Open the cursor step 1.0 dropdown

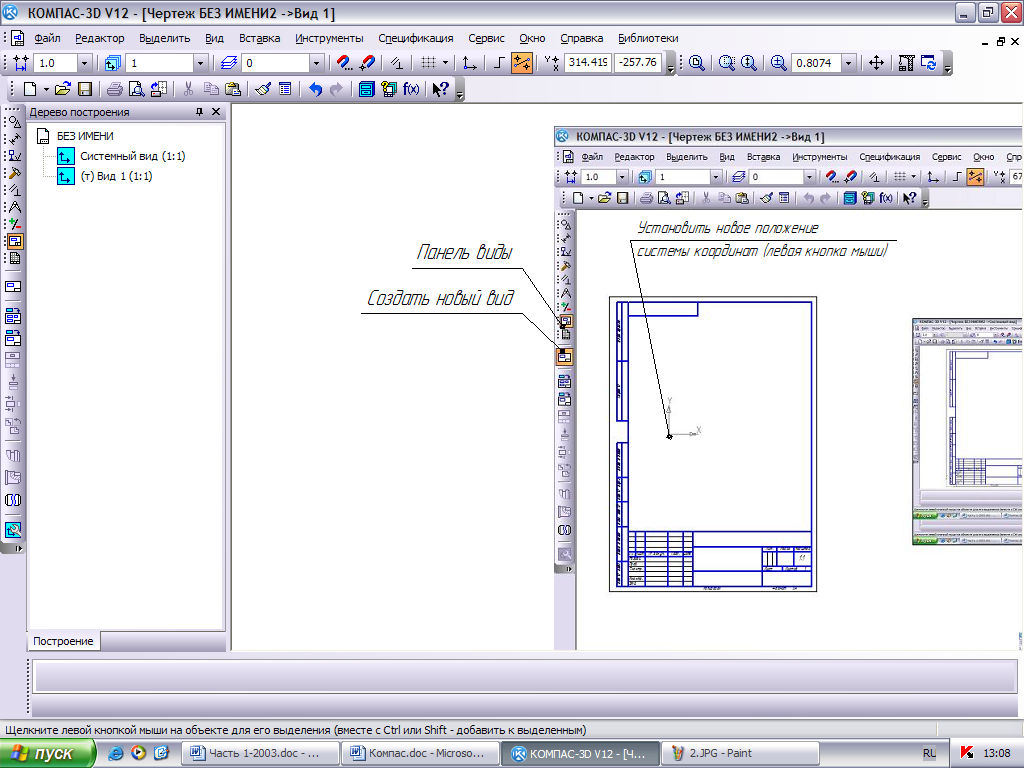(84, 63)
